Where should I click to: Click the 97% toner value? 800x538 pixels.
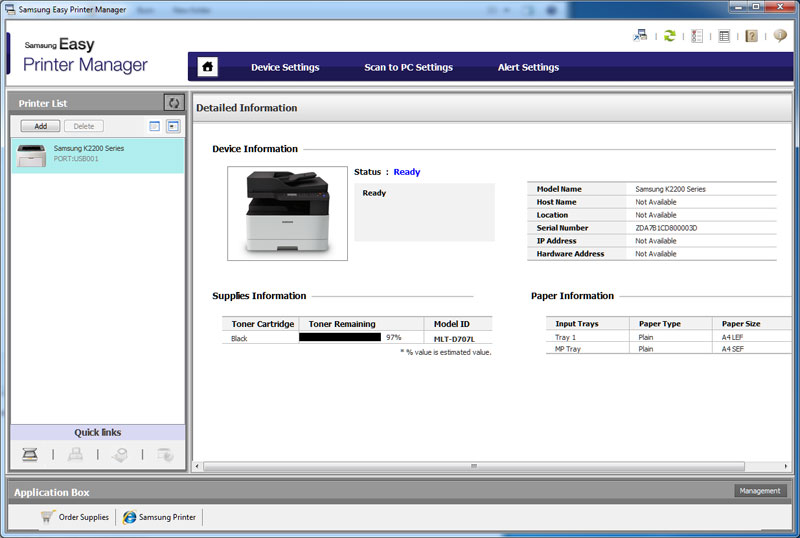[x=393, y=337]
